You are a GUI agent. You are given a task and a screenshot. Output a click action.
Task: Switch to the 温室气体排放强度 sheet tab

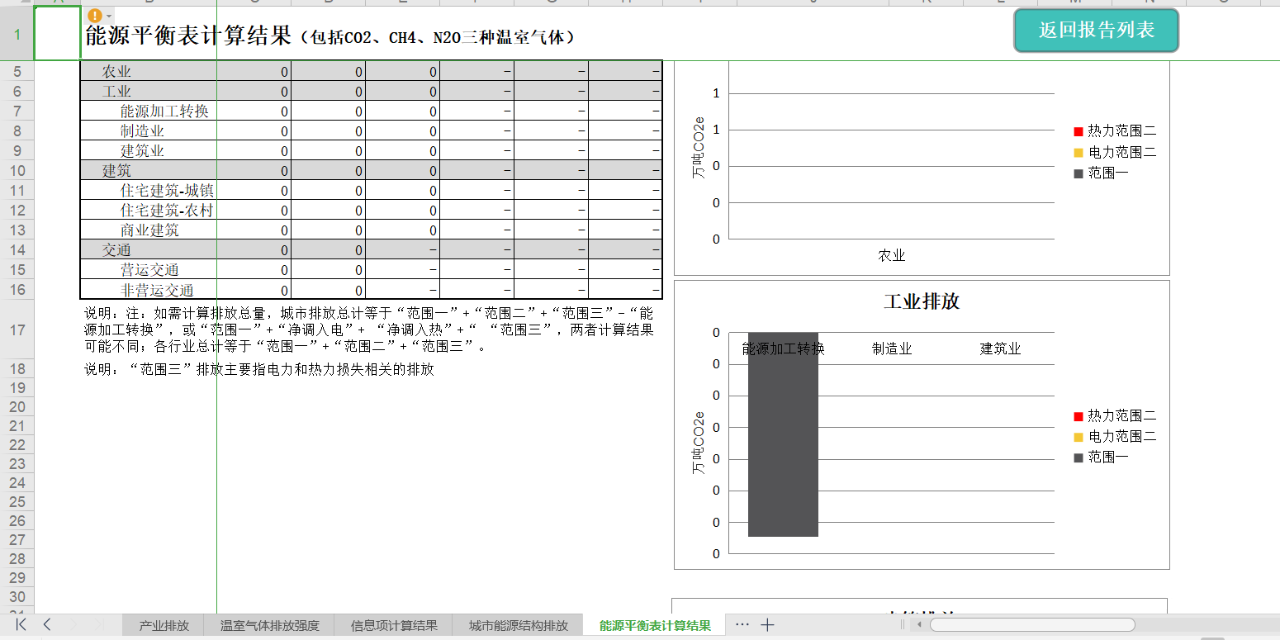(x=269, y=626)
